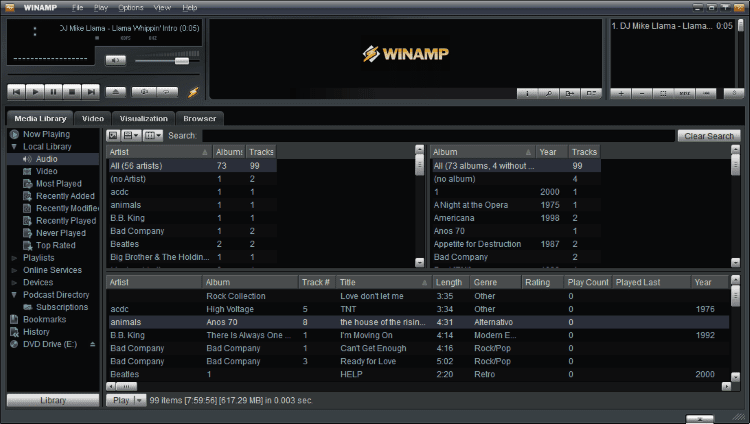The image size is (750, 424).
Task: Collapse the Local Library tree node
Action: (x=14, y=146)
